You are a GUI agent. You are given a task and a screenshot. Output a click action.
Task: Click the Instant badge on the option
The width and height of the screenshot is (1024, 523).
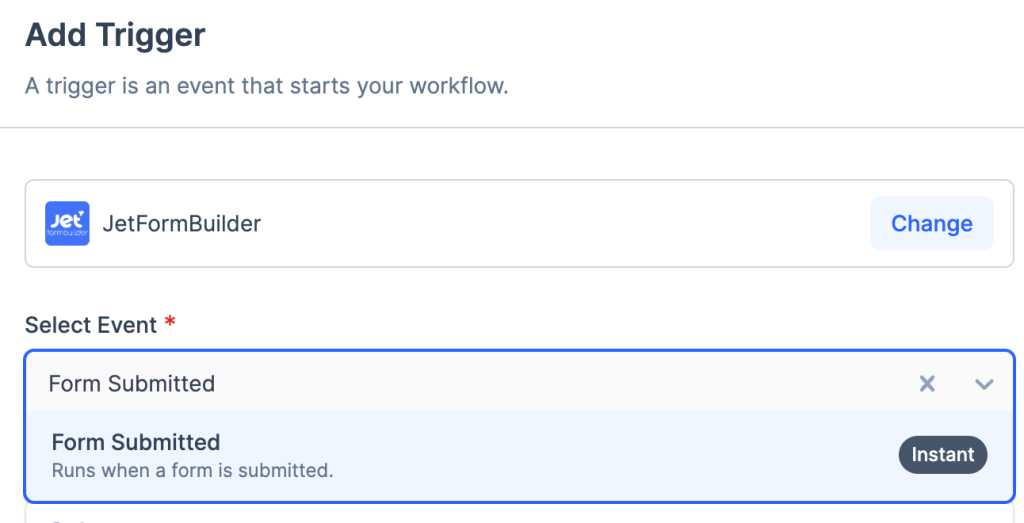point(942,455)
